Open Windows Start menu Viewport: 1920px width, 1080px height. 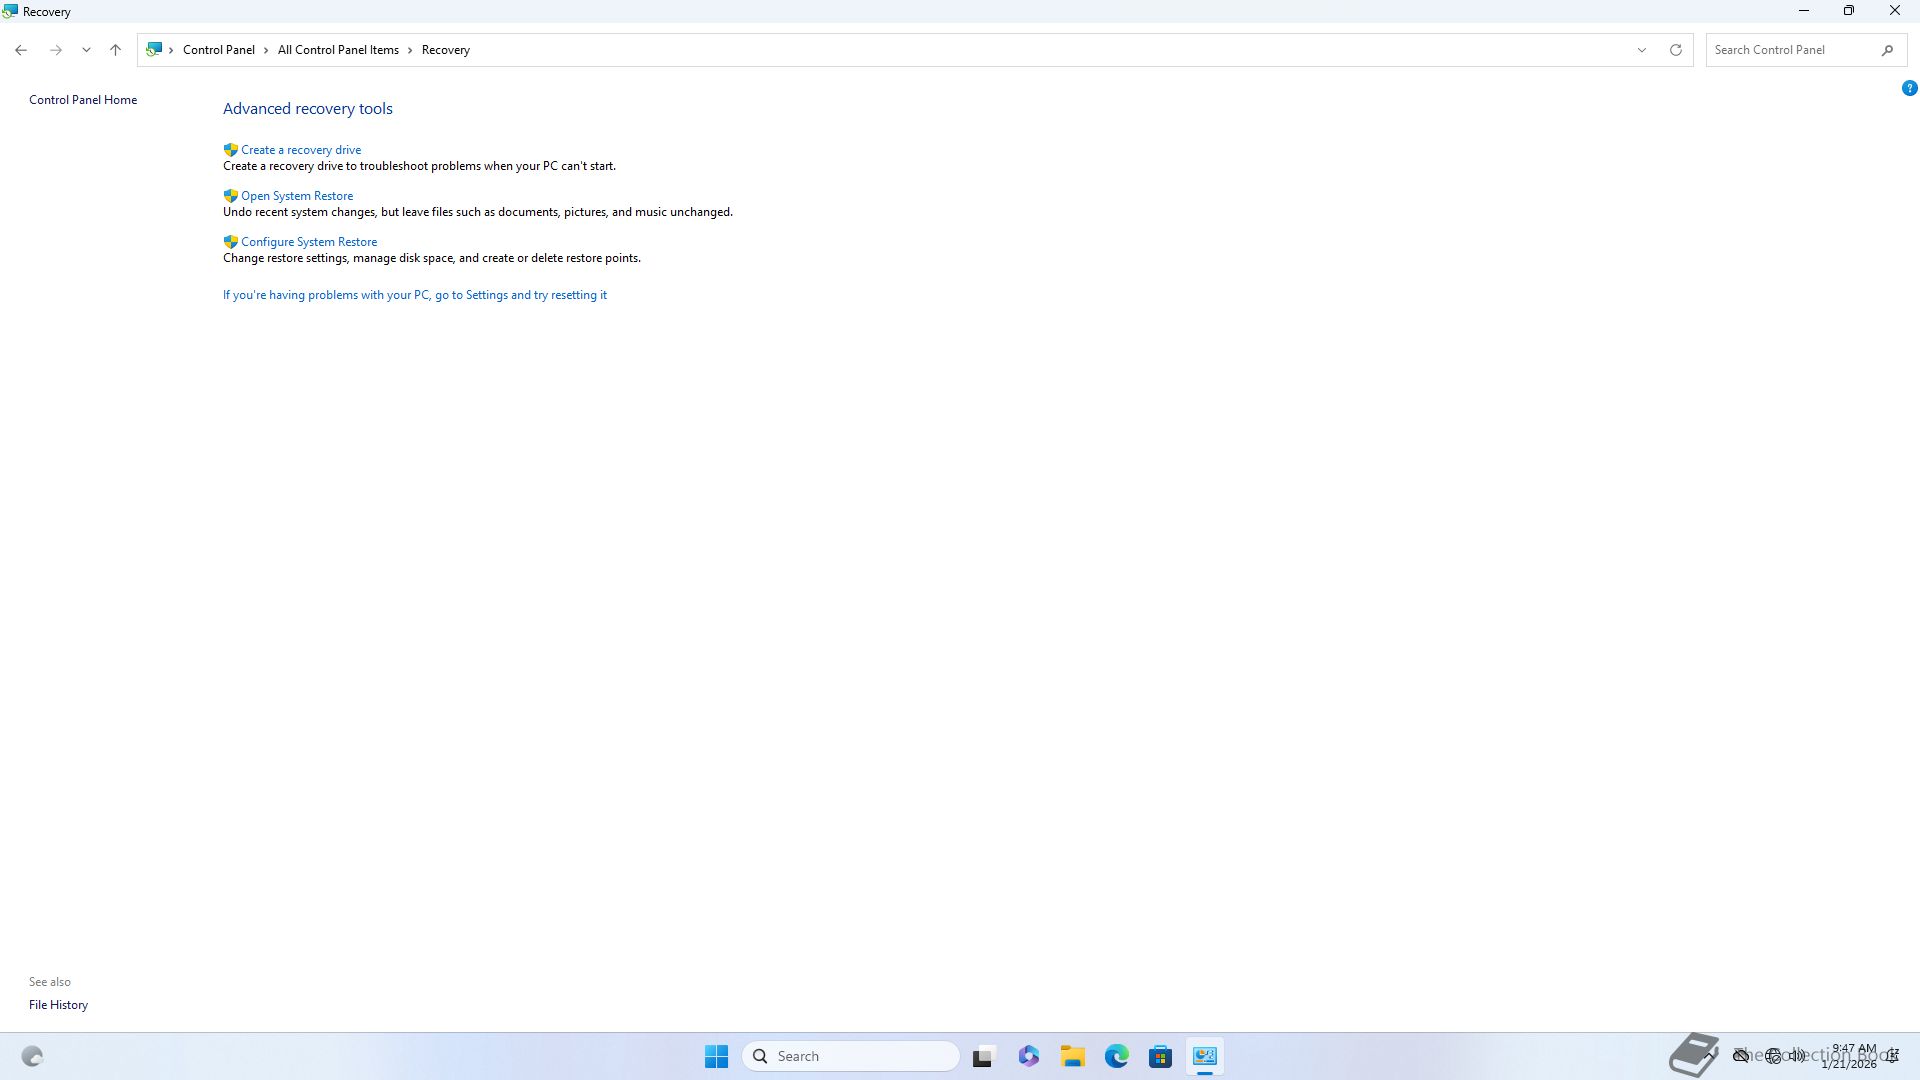716,1056
